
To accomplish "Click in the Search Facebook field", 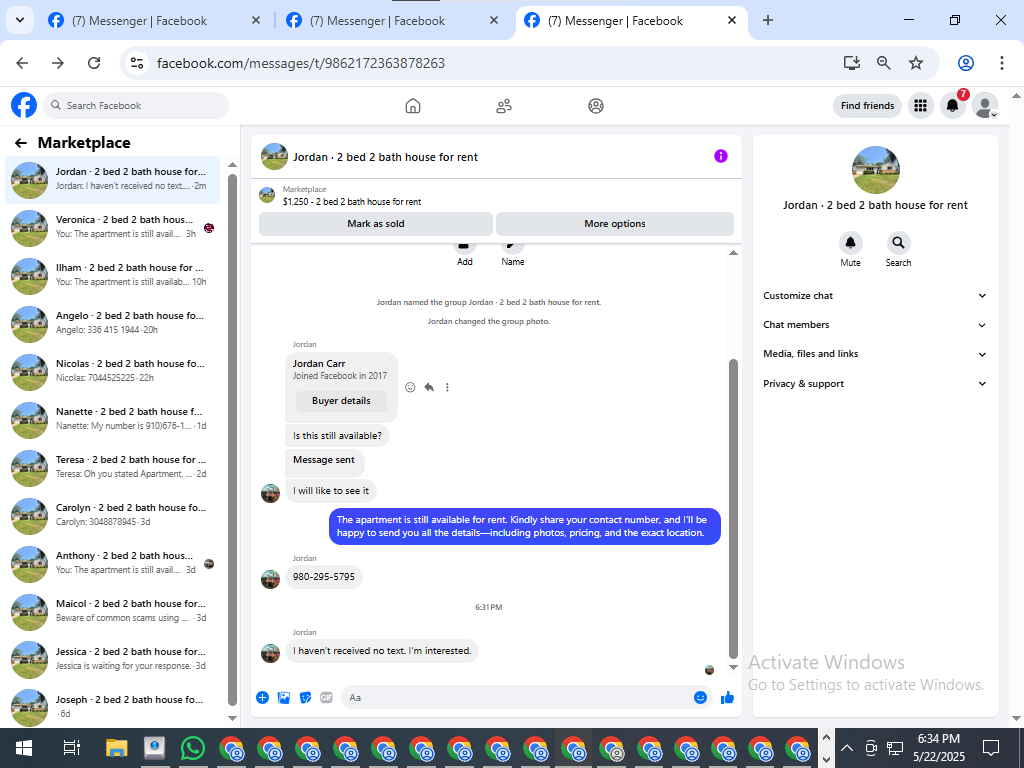I will pos(136,105).
